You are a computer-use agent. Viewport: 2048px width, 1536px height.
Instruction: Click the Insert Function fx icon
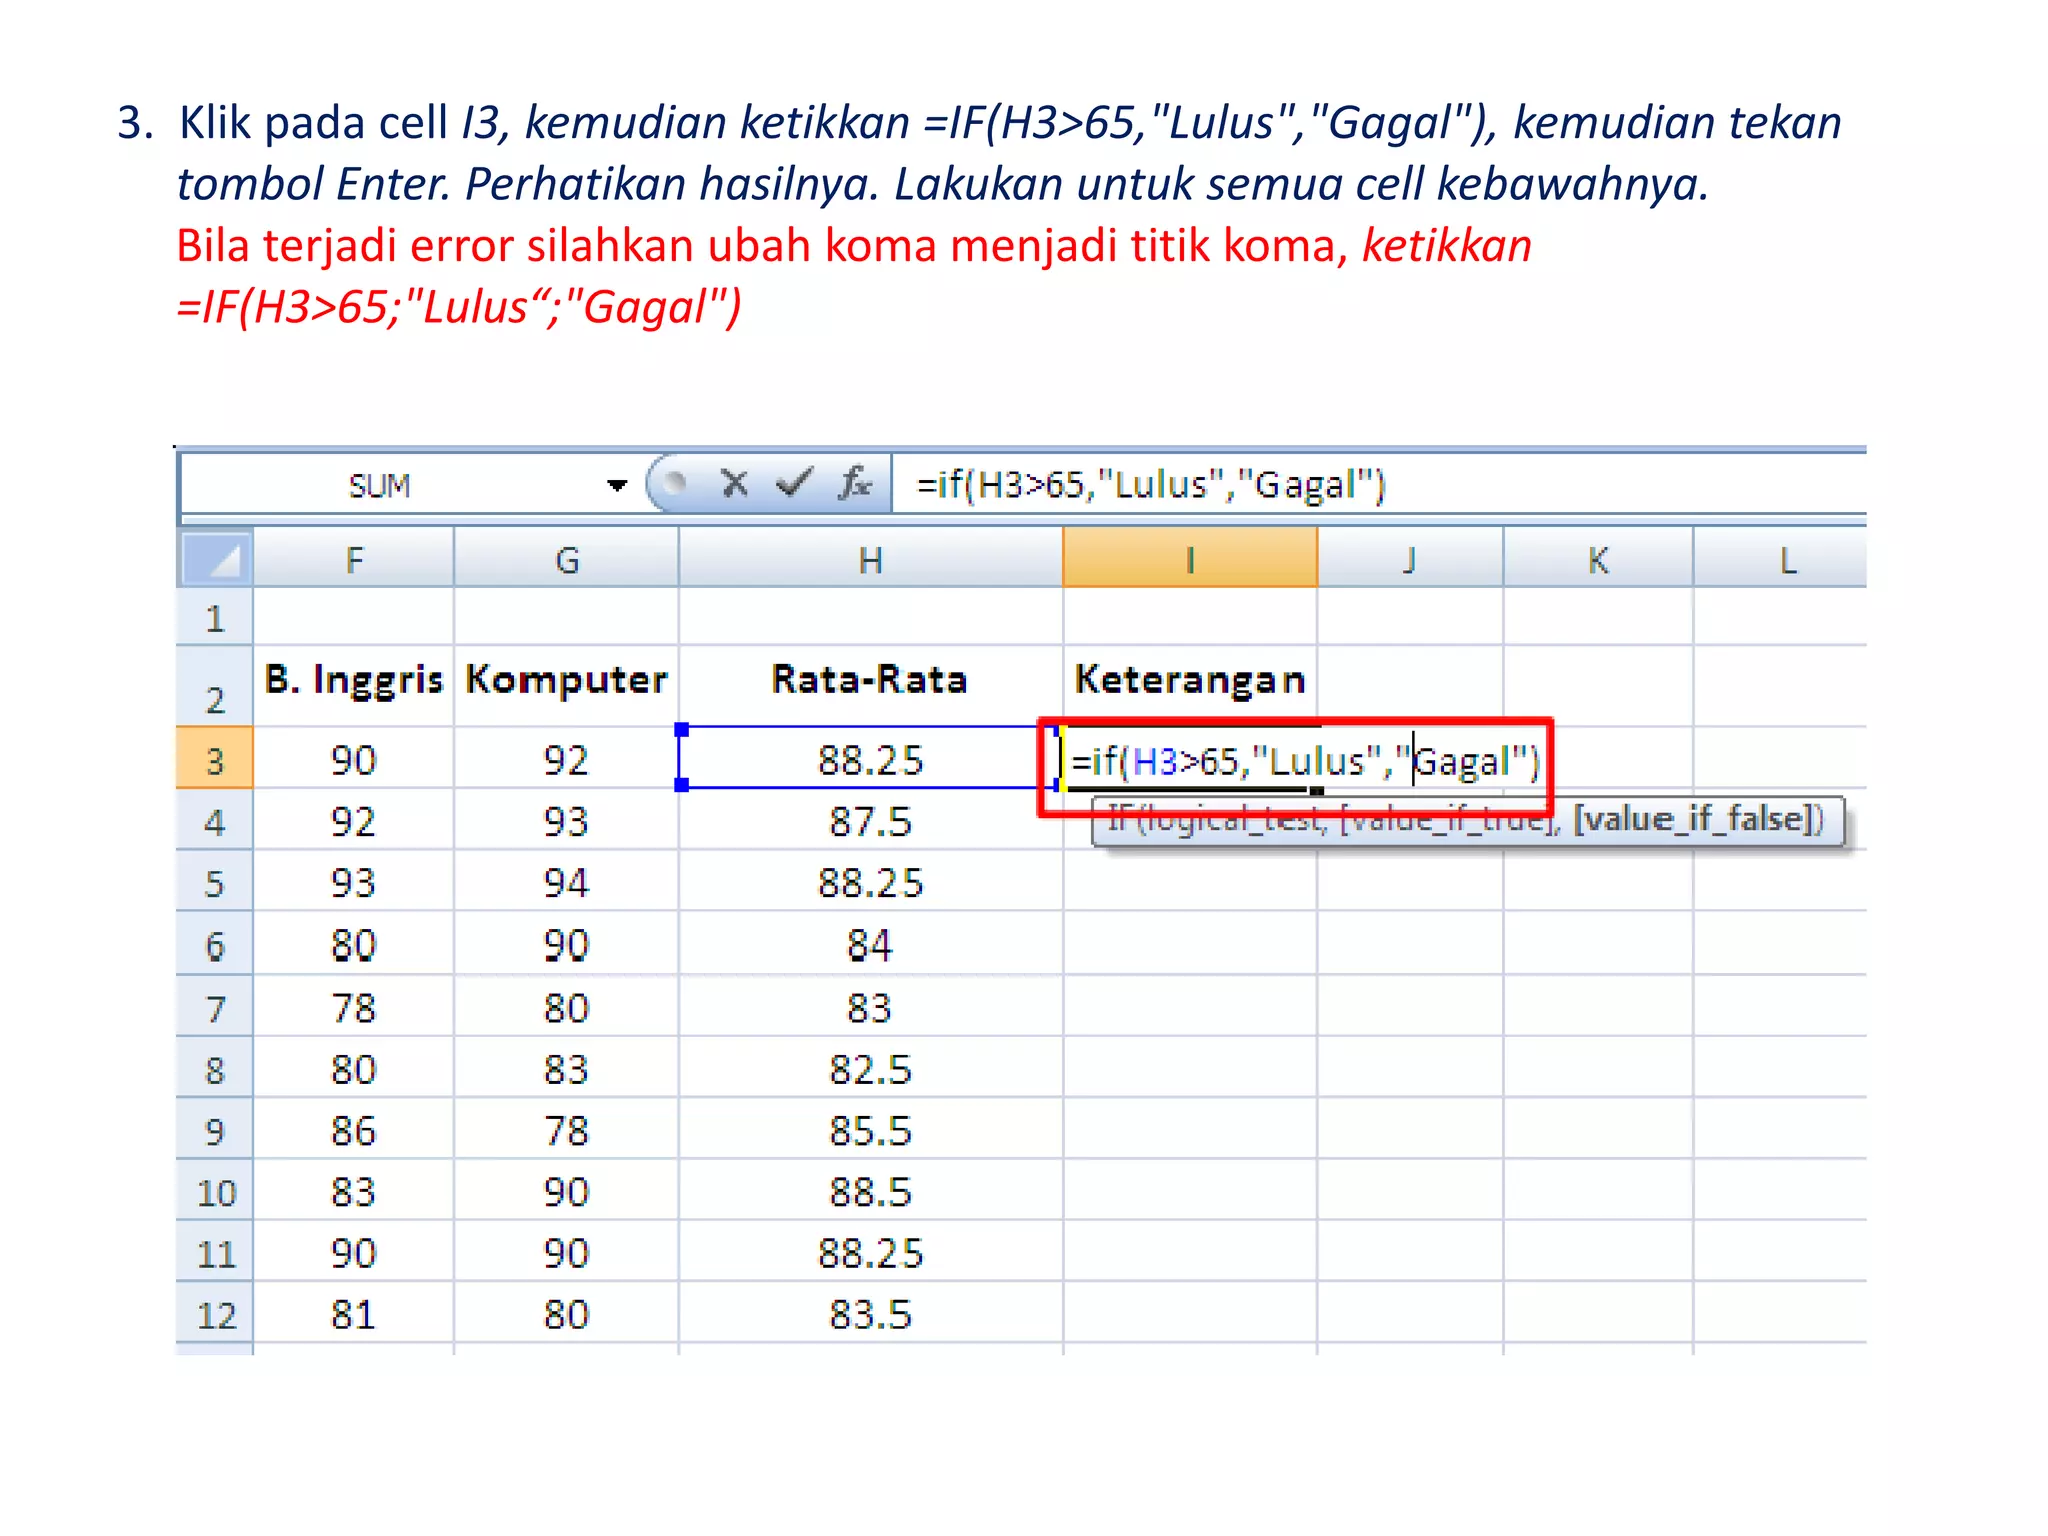tap(855, 484)
